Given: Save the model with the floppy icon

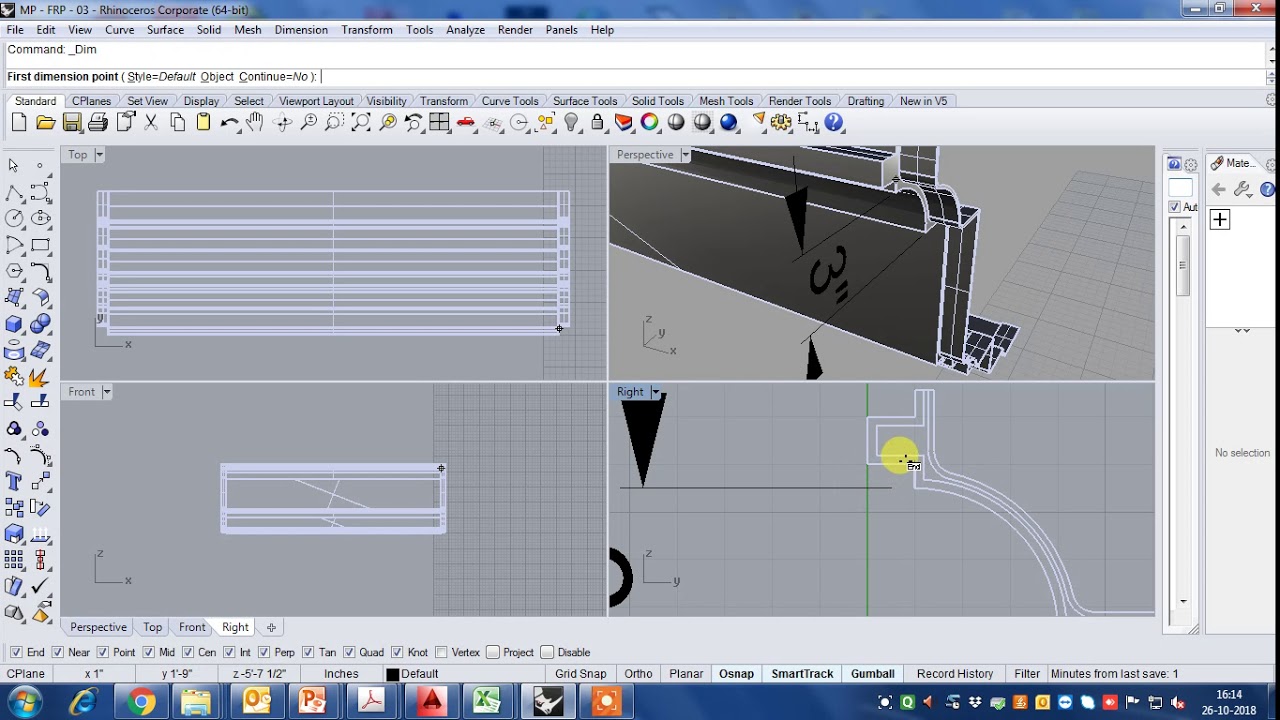Looking at the screenshot, I should (x=72, y=123).
